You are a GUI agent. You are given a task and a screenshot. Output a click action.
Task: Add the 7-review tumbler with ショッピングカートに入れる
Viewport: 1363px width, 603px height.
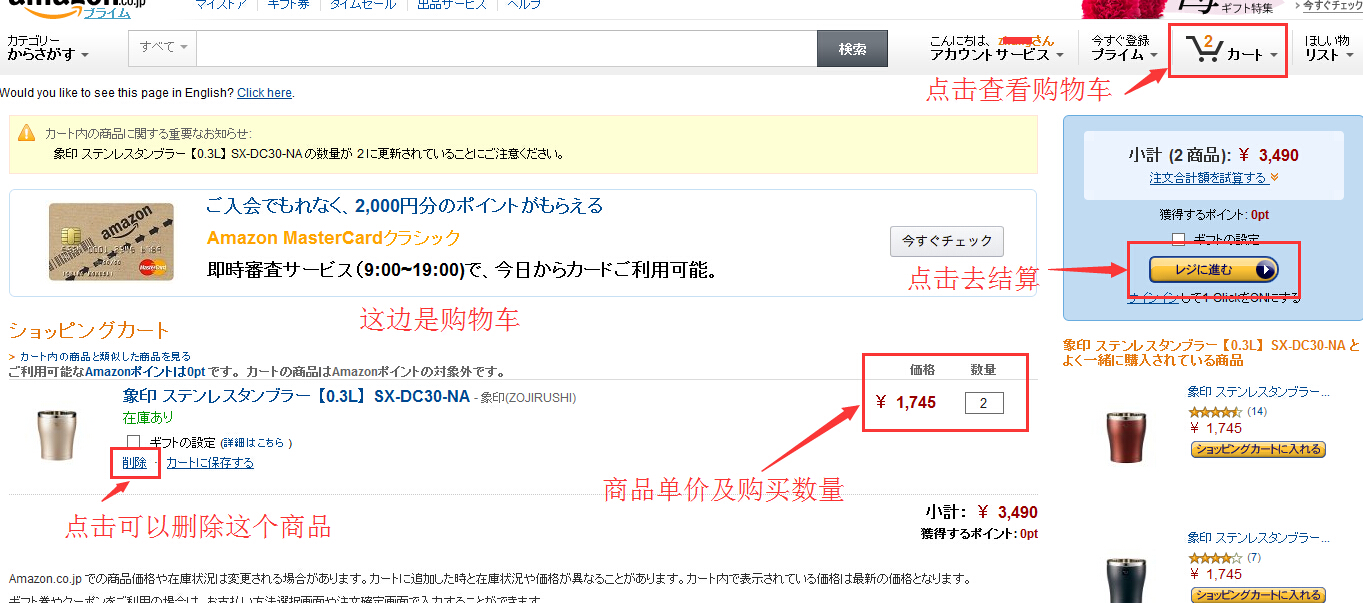coord(1258,595)
